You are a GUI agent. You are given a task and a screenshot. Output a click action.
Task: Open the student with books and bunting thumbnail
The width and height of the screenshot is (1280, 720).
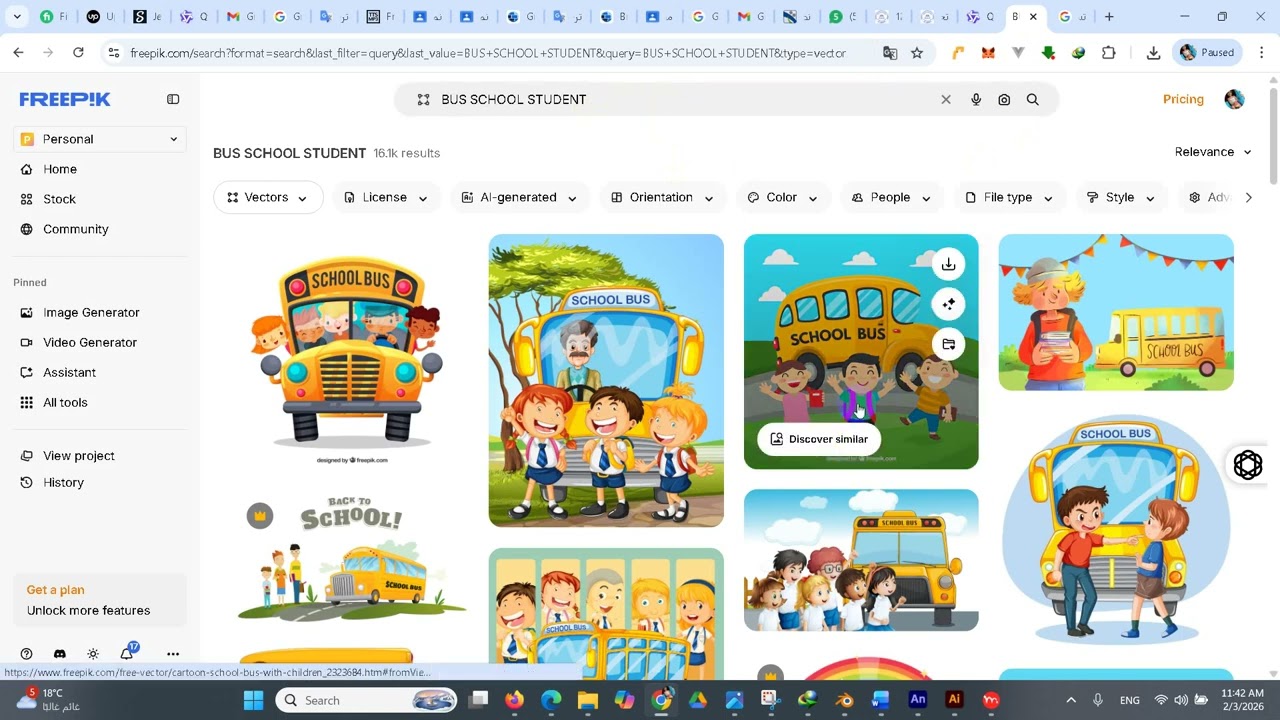[x=1116, y=312]
